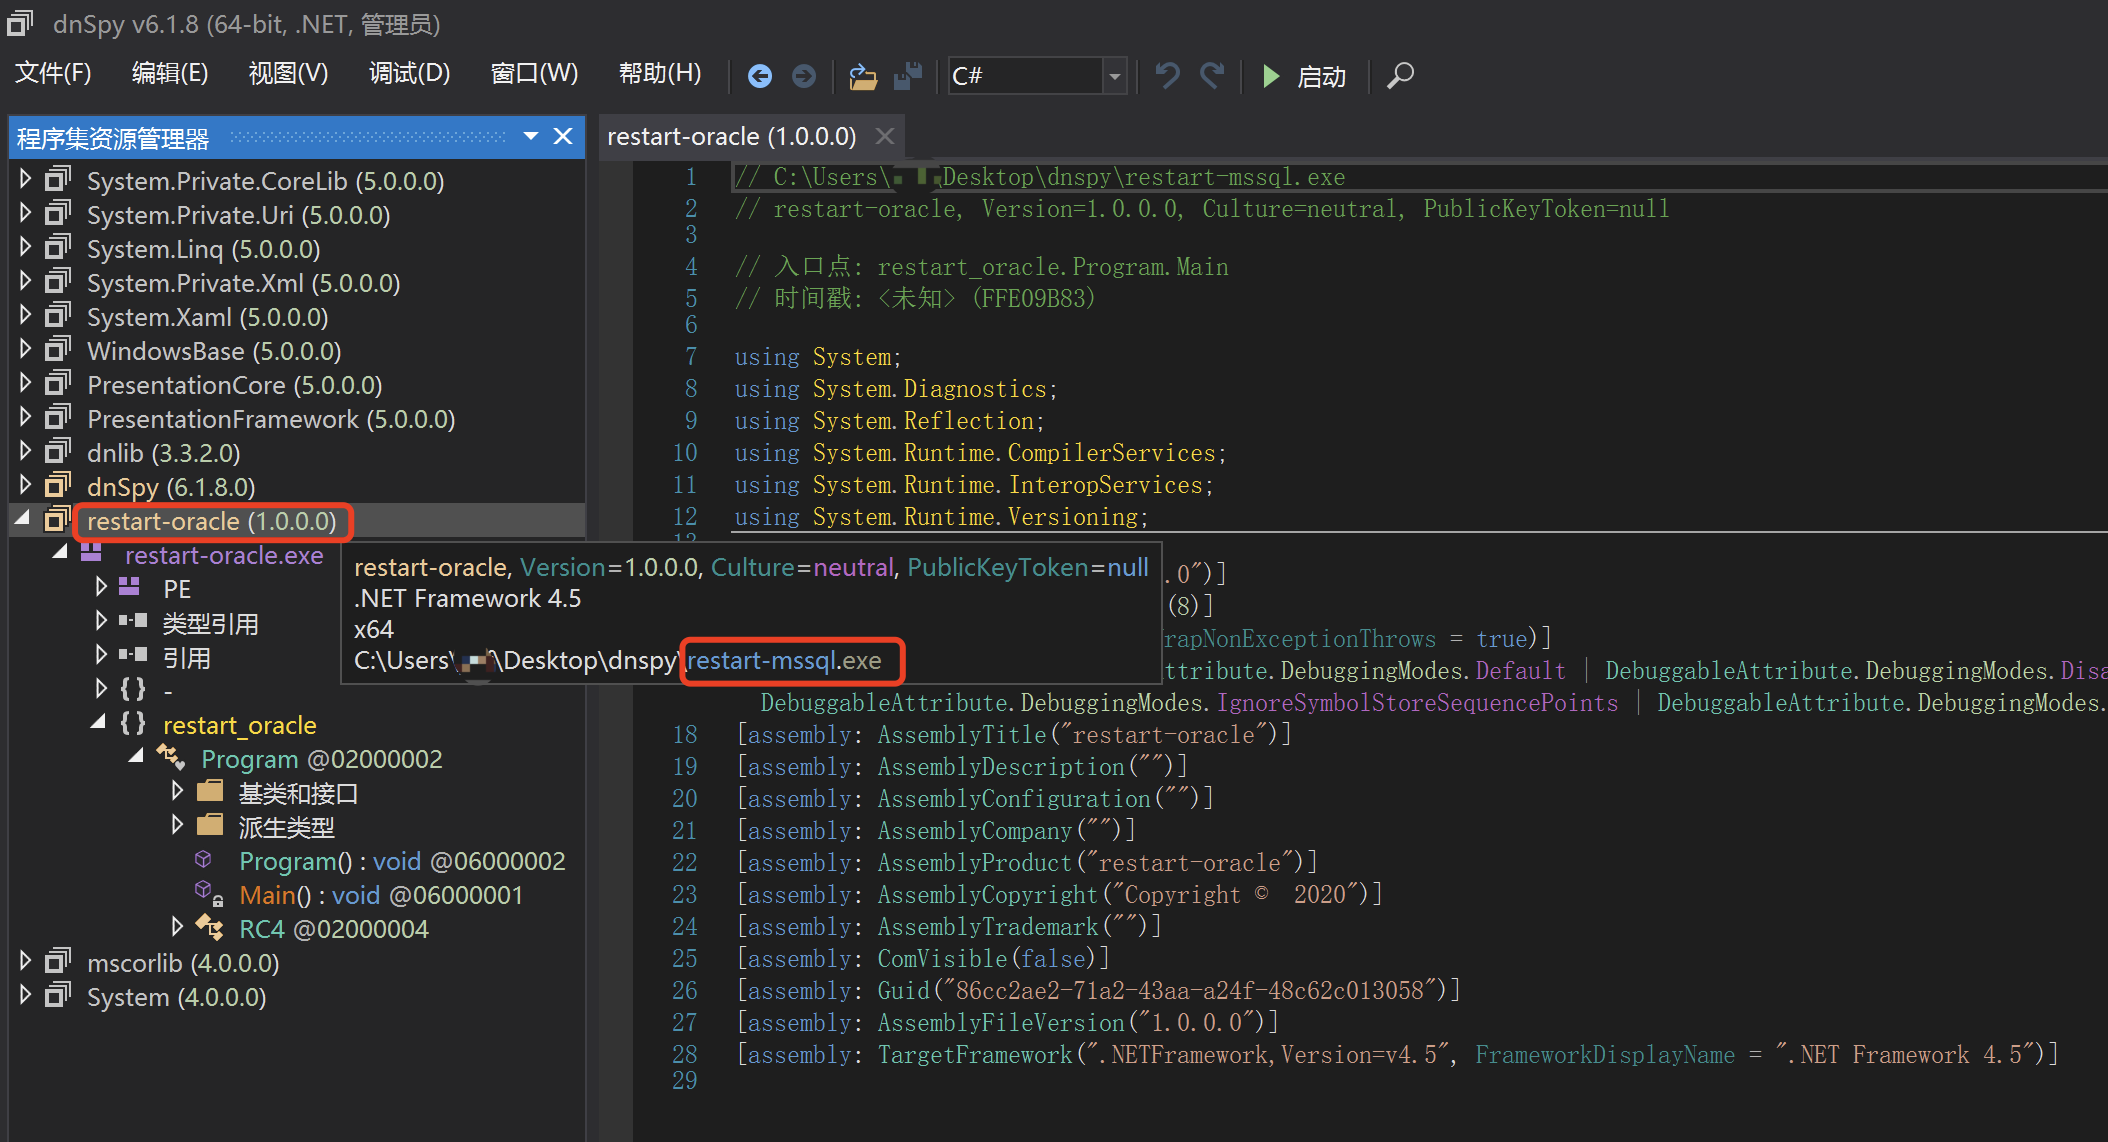This screenshot has height=1142, width=2108.
Task: Click the 启动 start debugging button
Action: coord(1304,76)
